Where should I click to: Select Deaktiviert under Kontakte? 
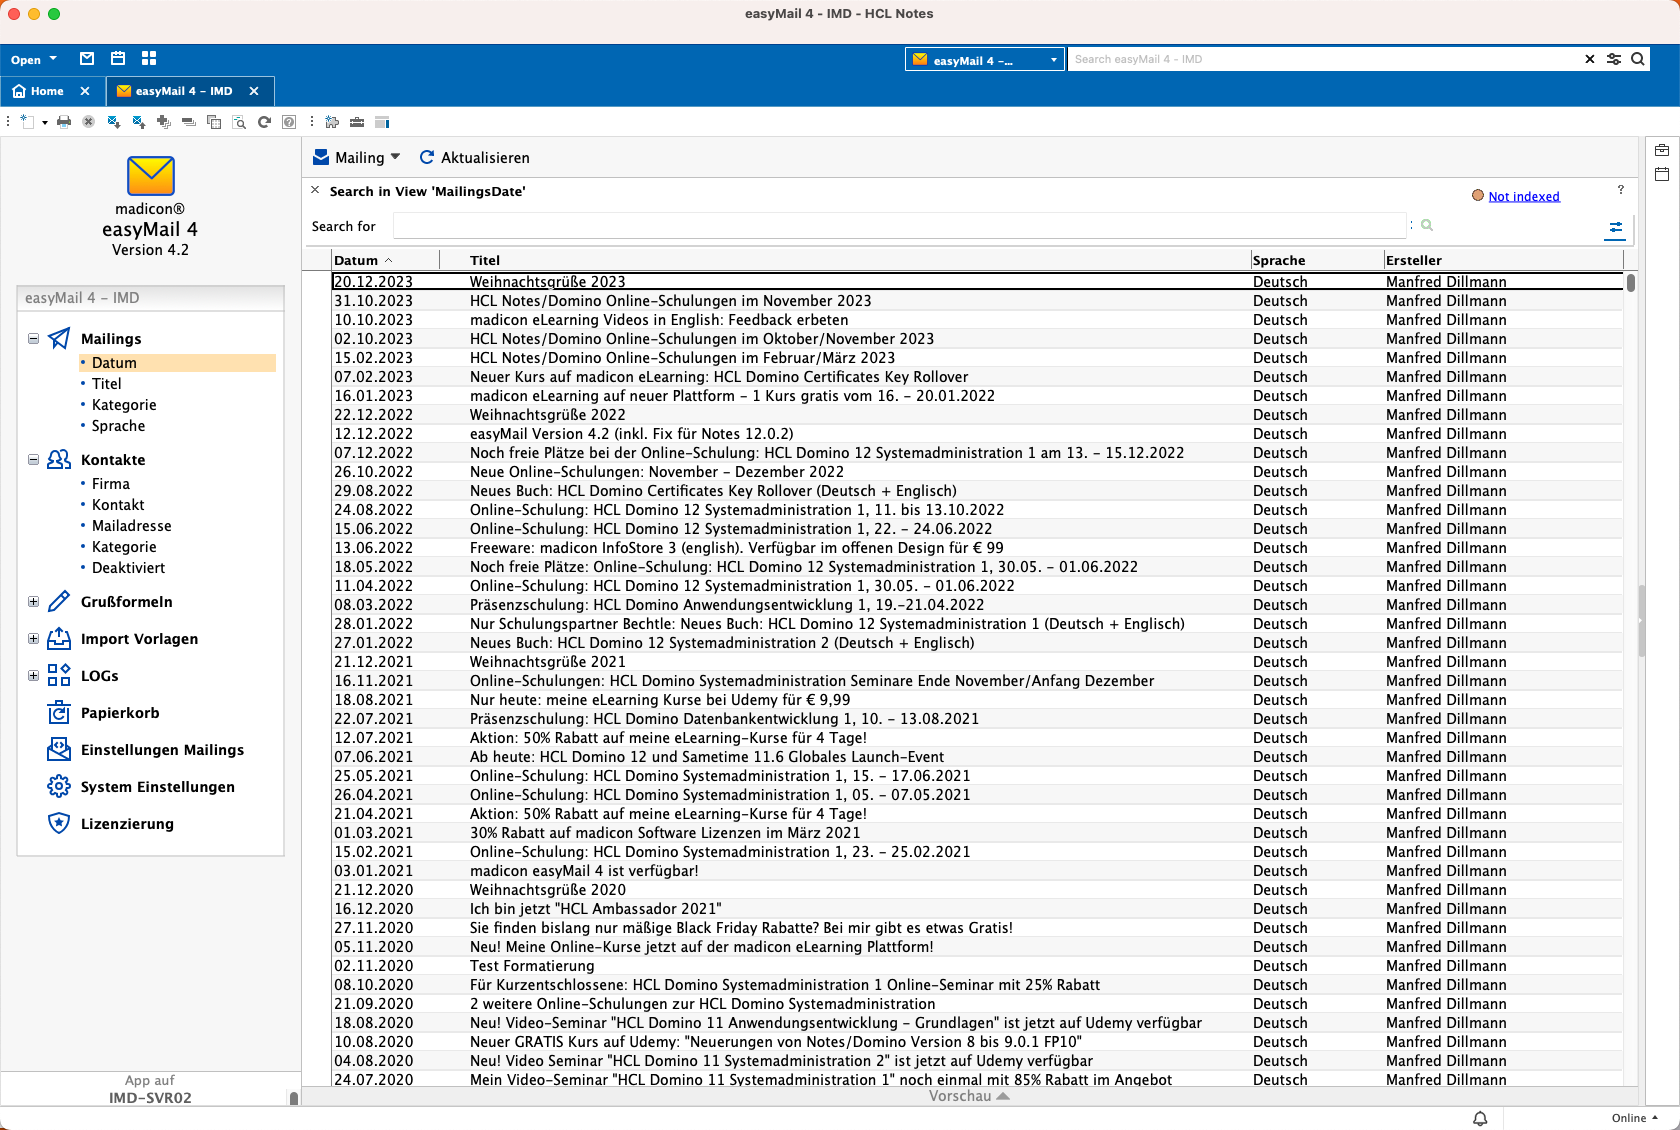pos(128,568)
